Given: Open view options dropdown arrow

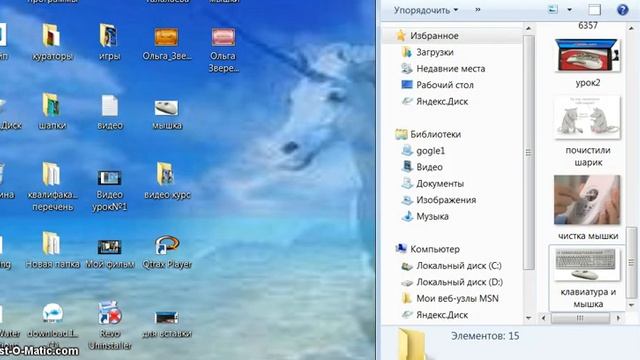Looking at the screenshot, I should click(x=569, y=10).
